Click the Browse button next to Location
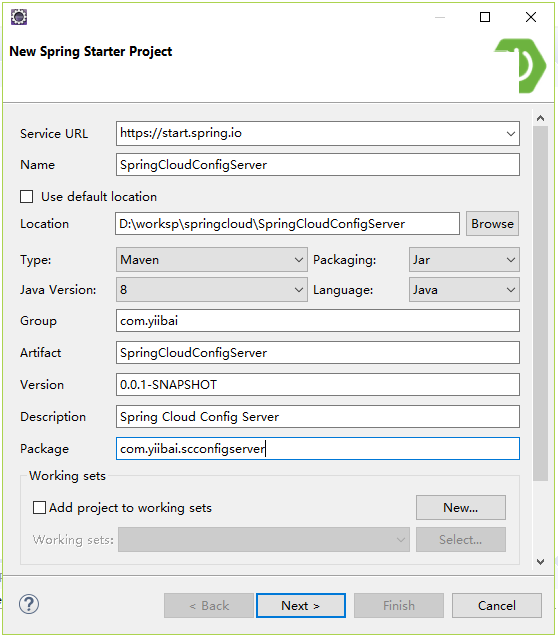558x638 pixels. 492,223
